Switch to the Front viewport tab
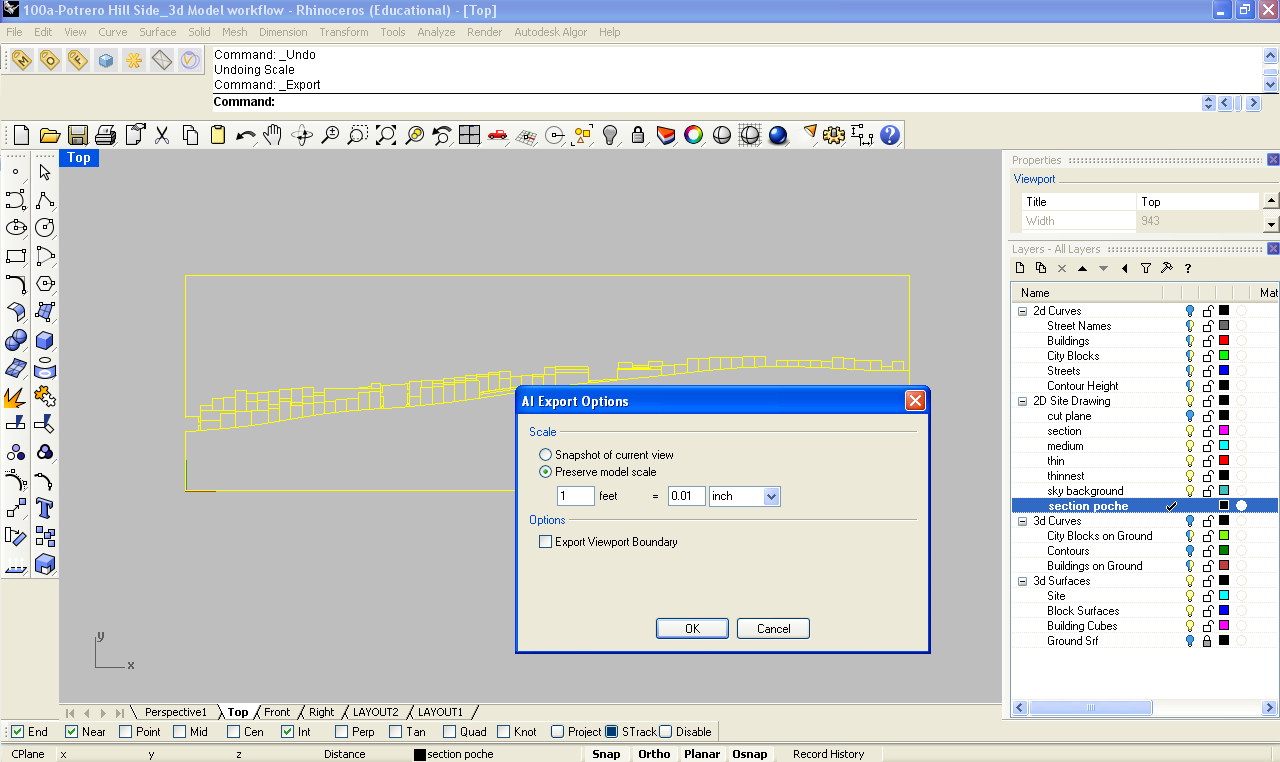This screenshot has height=762, width=1280. pos(277,712)
